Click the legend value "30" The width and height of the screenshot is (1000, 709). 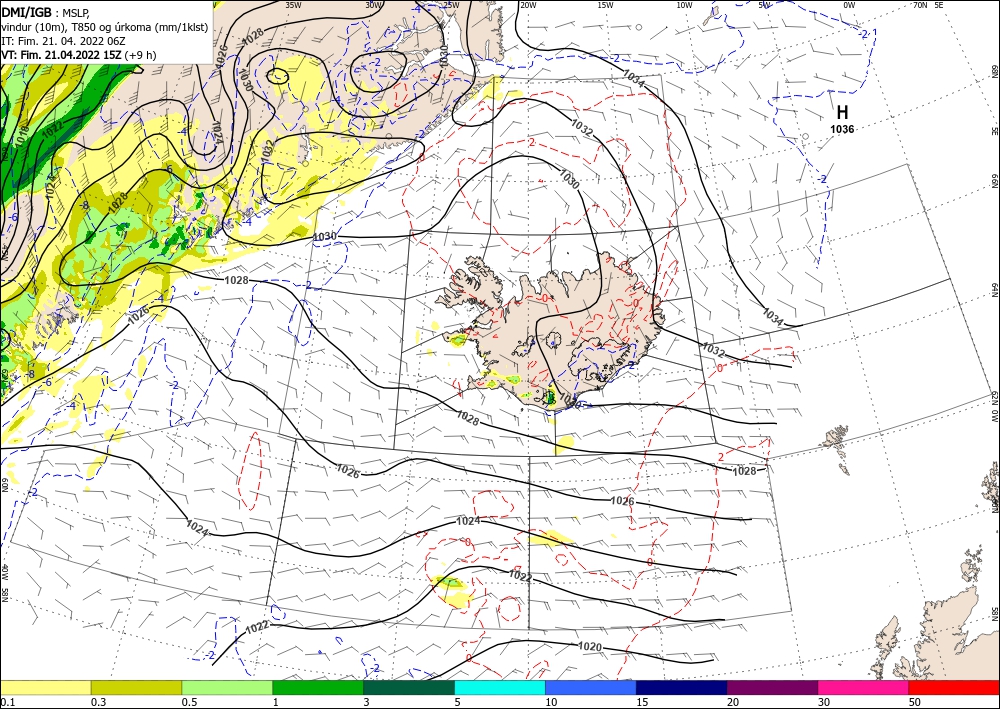coord(824,702)
